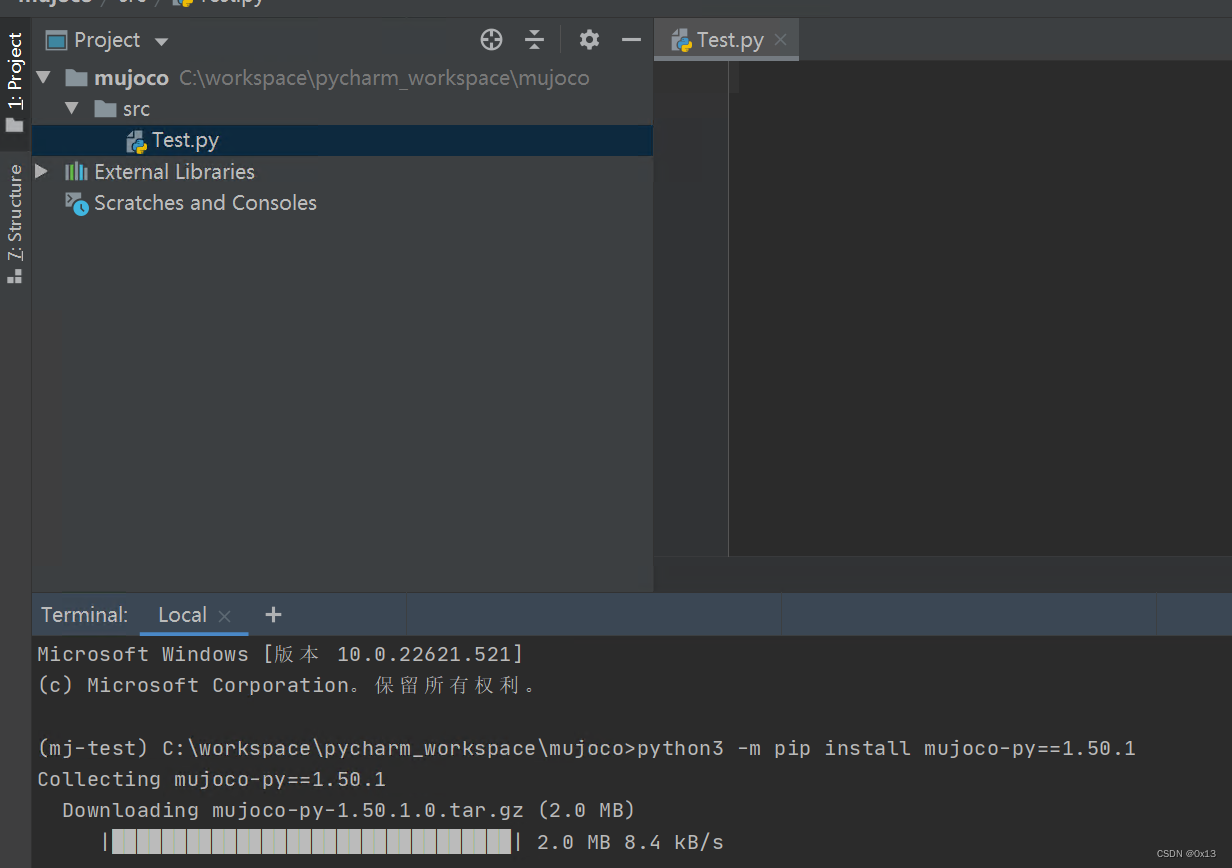
Task: Open the 7: Structure side tool window
Action: tap(15, 225)
